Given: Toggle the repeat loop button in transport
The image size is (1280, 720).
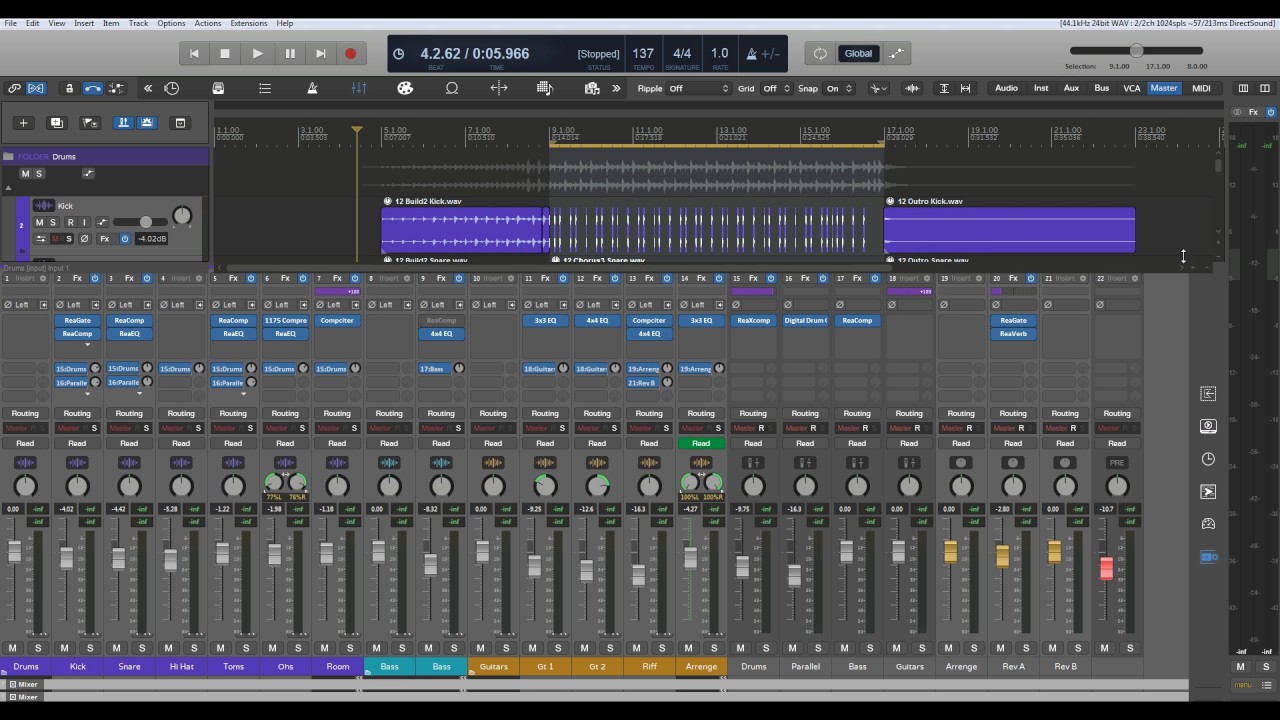Looking at the screenshot, I should point(820,54).
